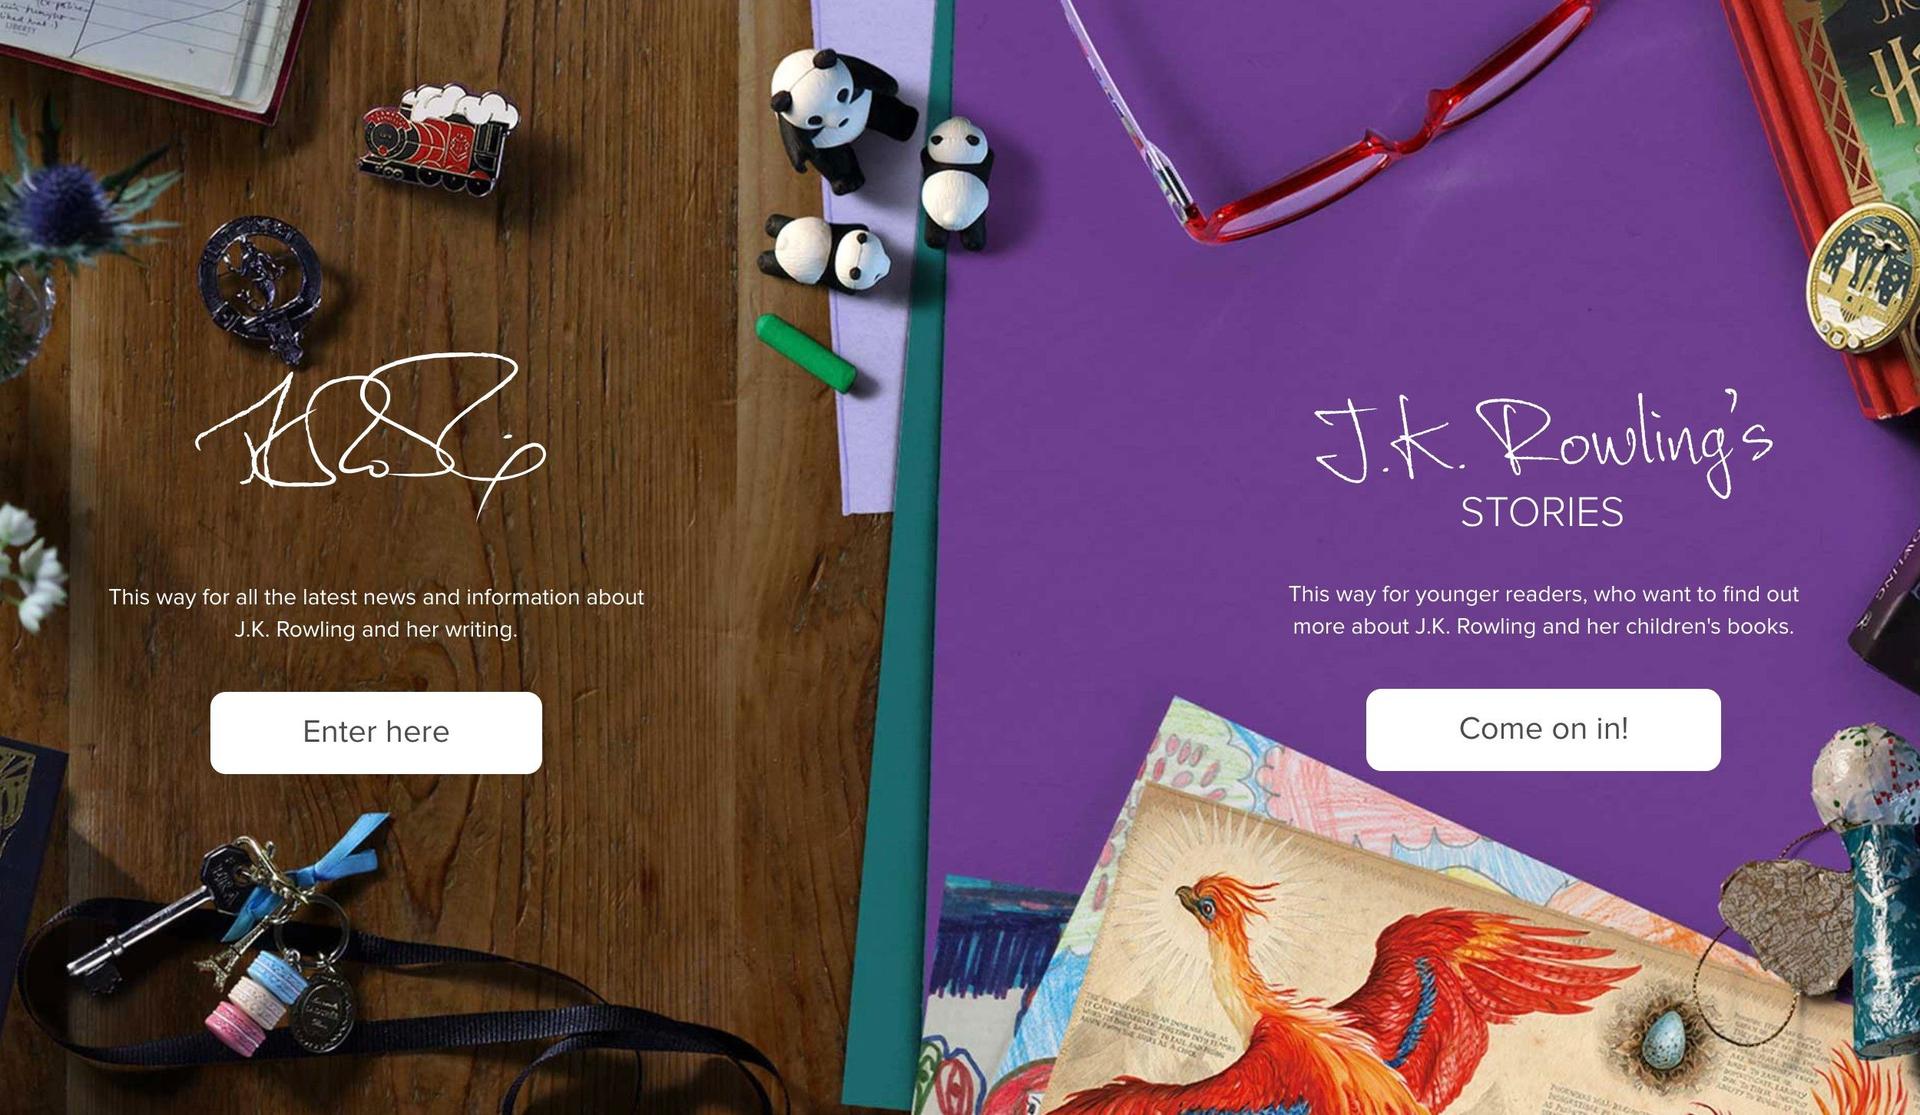Click the "Come on in!" button
The width and height of the screenshot is (1920, 1115).
[x=1543, y=729]
